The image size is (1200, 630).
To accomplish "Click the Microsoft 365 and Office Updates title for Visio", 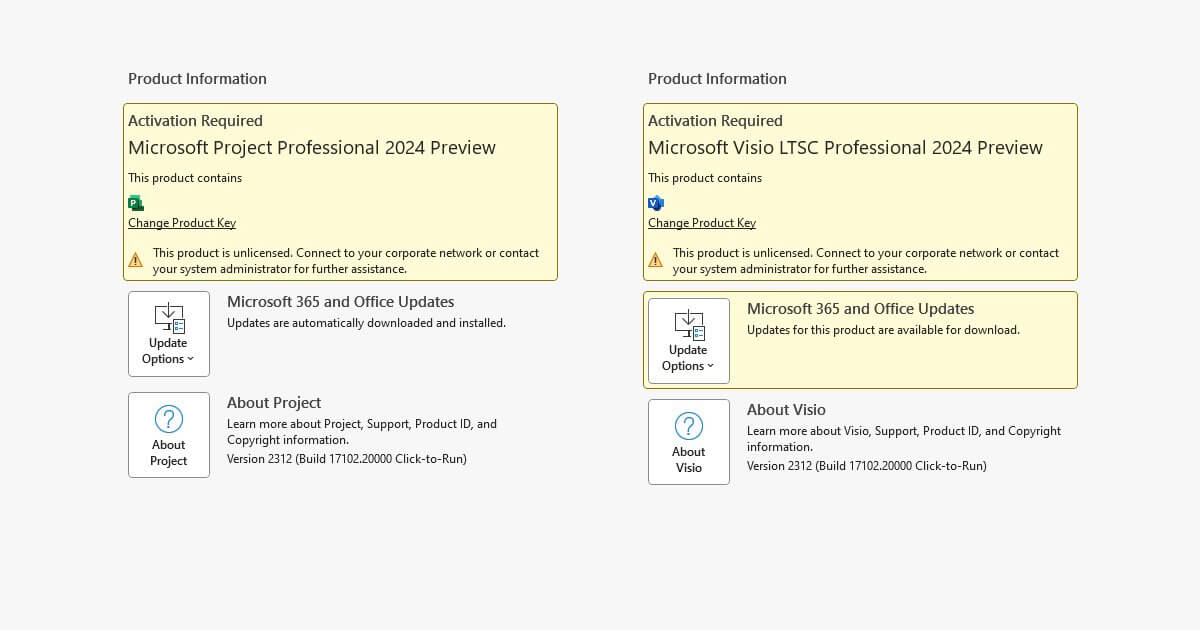I will 860,308.
